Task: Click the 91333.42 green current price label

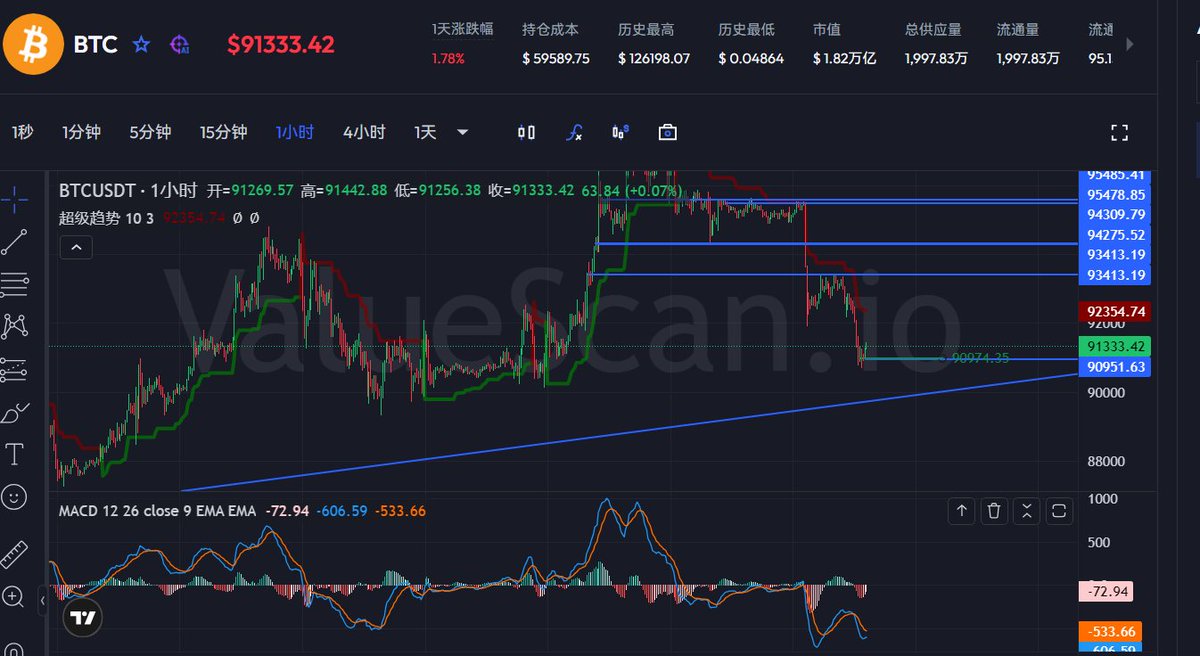Action: [x=1114, y=347]
